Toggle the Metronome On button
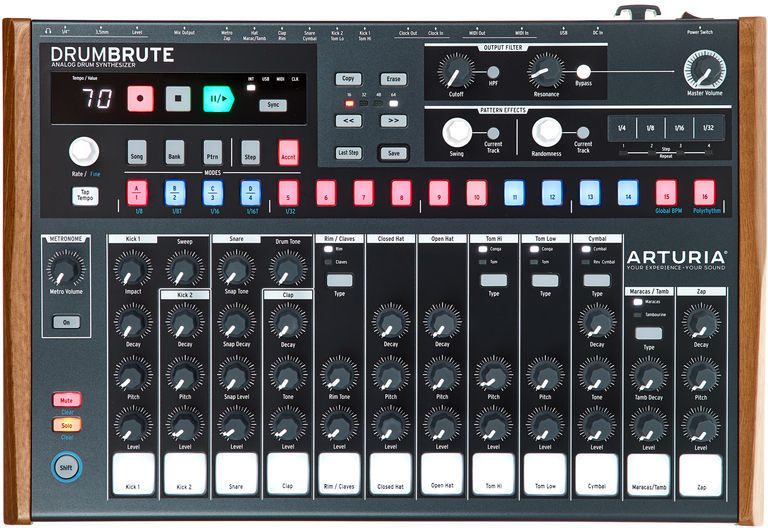Viewport: 768px width, 528px height. tap(65, 322)
